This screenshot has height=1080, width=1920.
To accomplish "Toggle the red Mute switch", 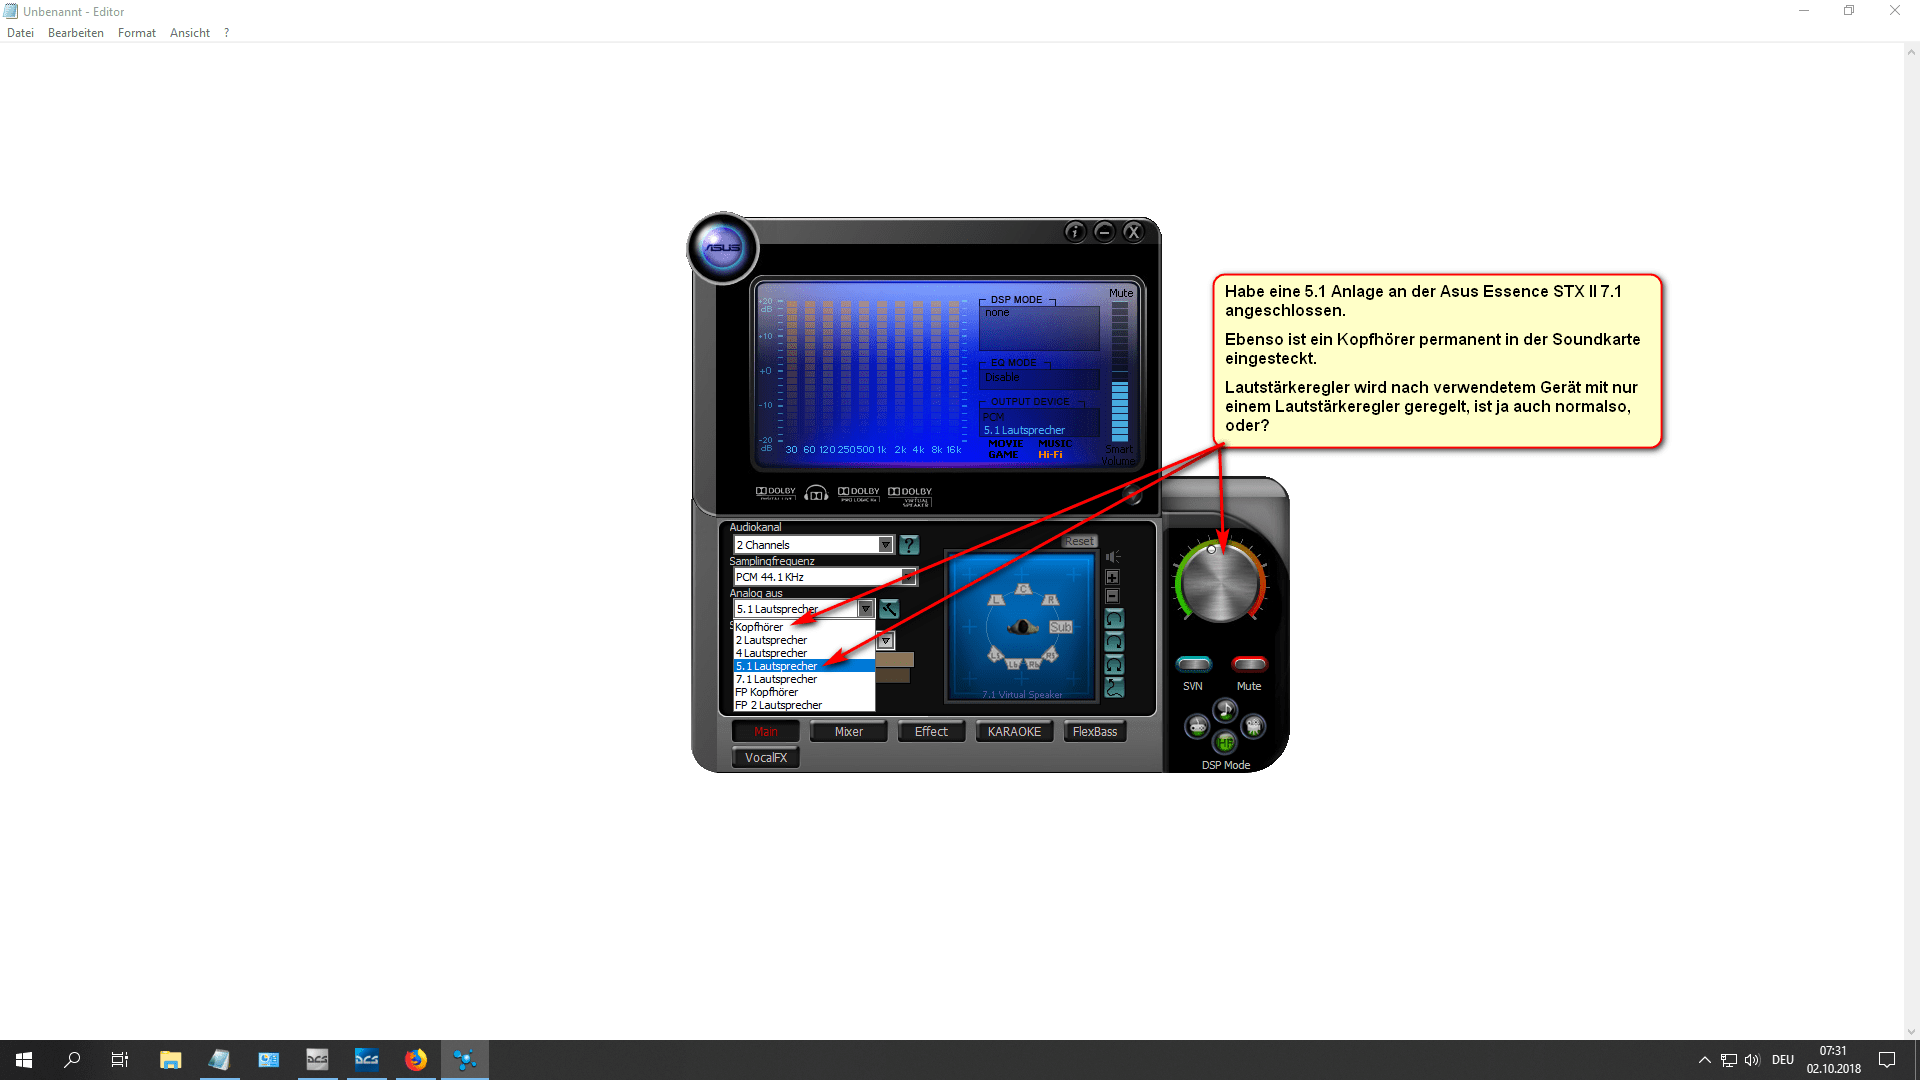I will click(x=1249, y=664).
